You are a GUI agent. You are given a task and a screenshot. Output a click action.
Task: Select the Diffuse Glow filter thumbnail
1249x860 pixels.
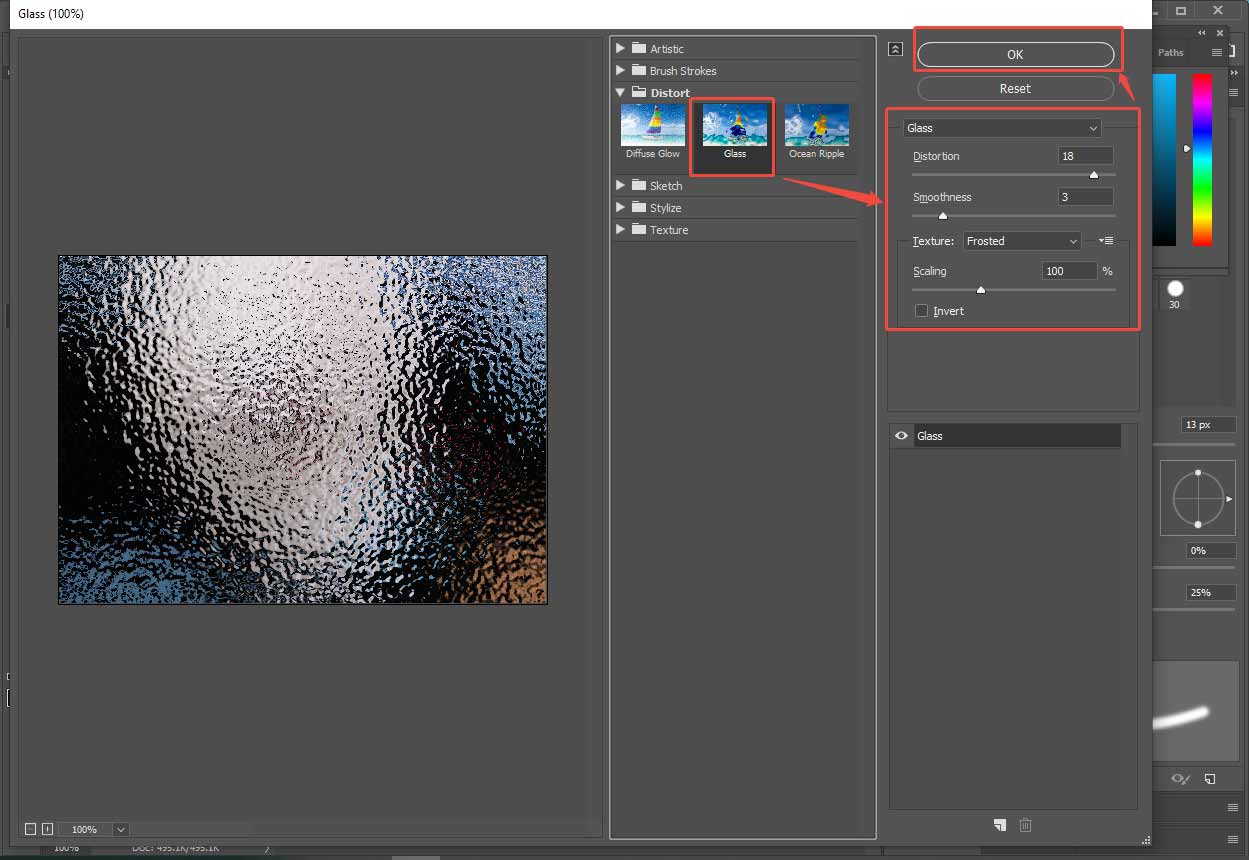(652, 124)
